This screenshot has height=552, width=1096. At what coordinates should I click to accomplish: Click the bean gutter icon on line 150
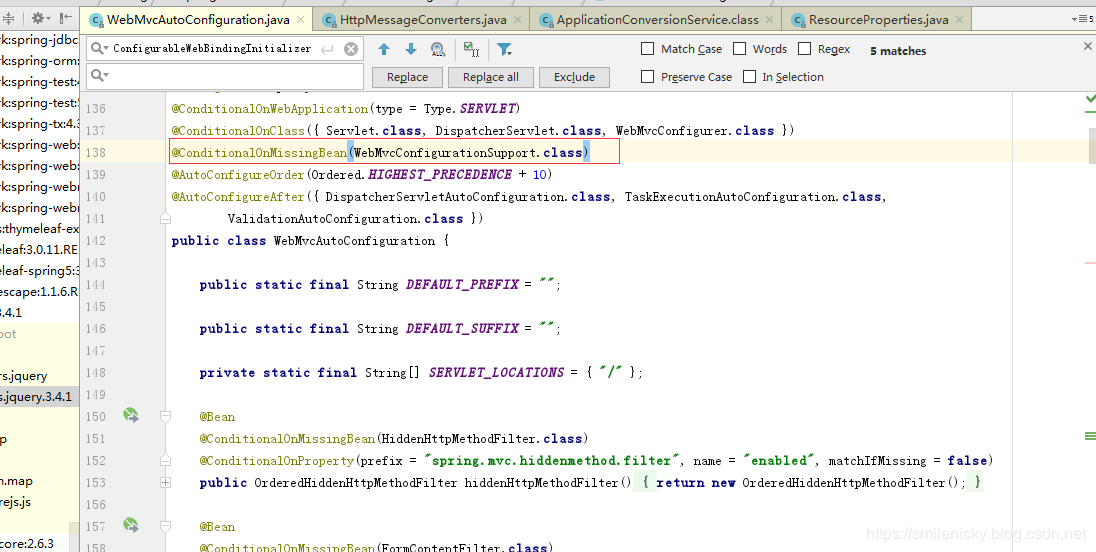(130, 415)
